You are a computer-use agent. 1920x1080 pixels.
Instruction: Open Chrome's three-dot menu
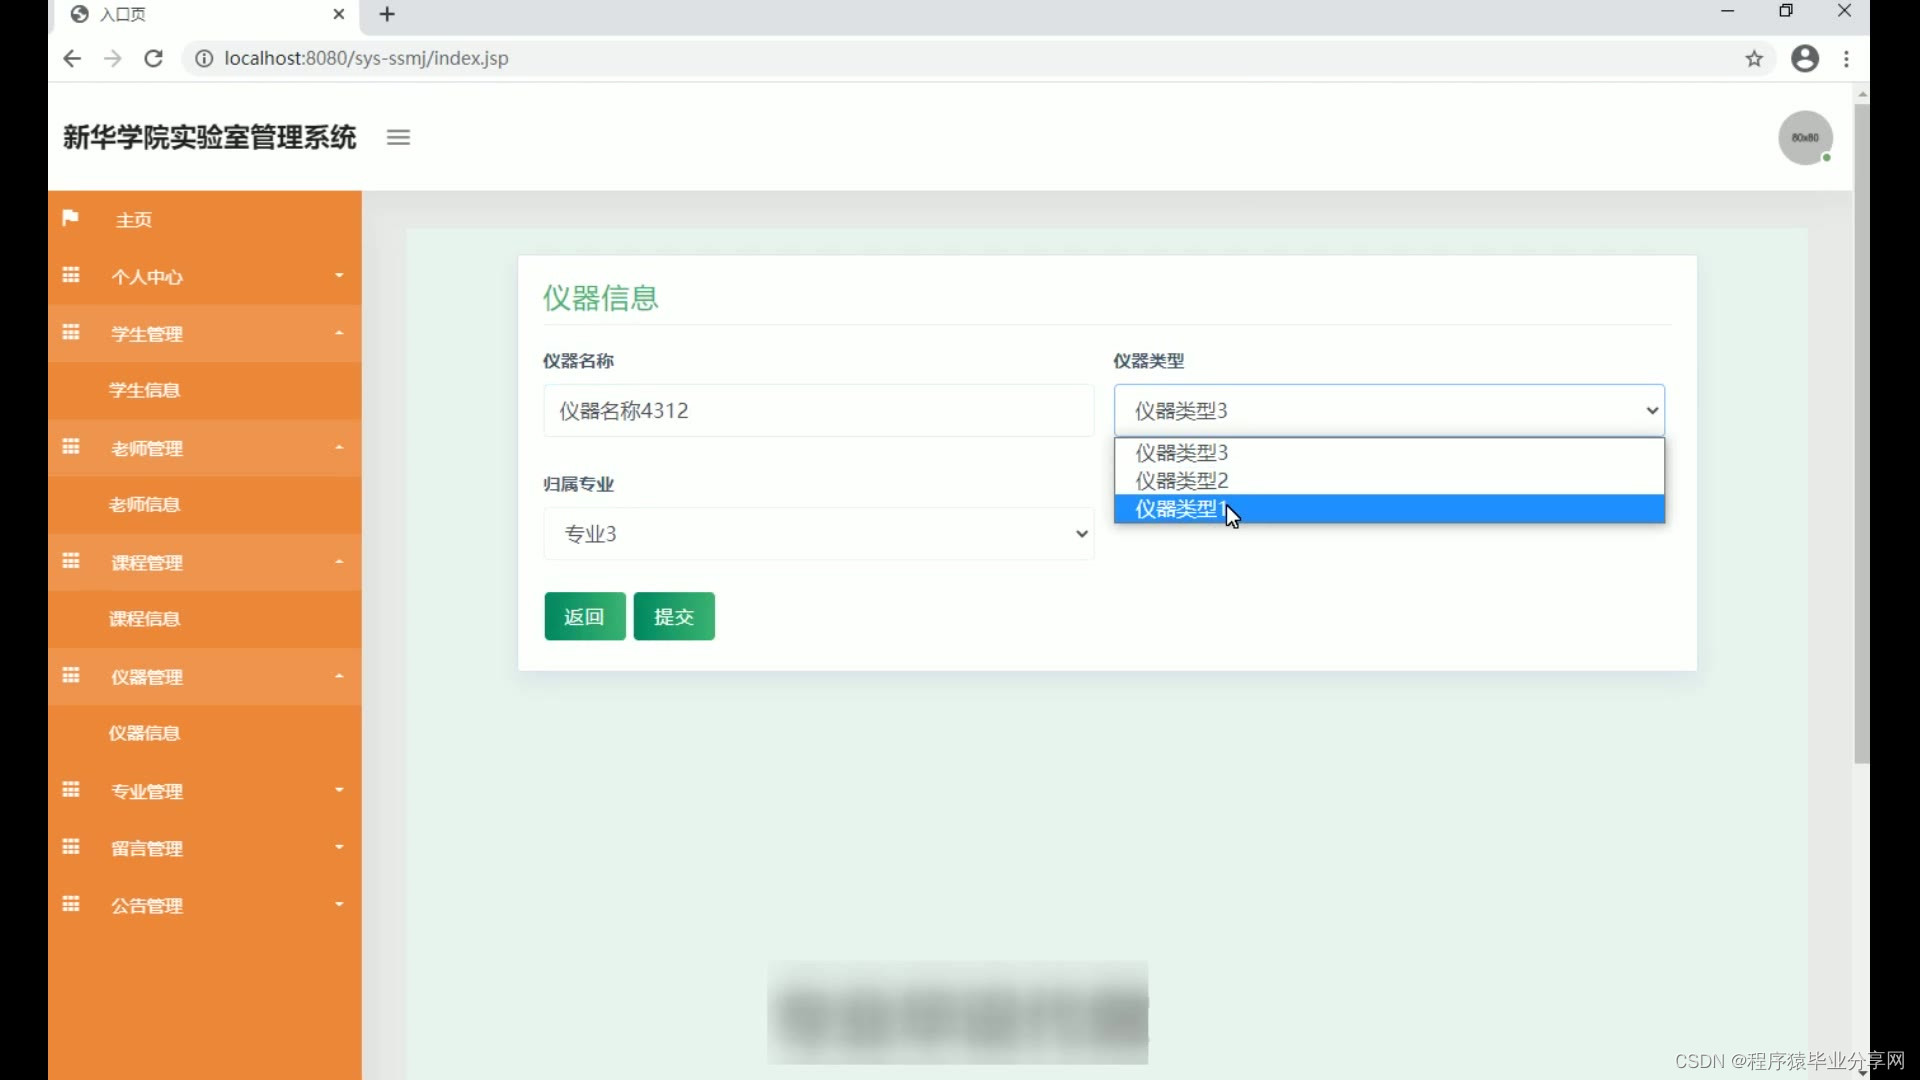click(x=1846, y=59)
